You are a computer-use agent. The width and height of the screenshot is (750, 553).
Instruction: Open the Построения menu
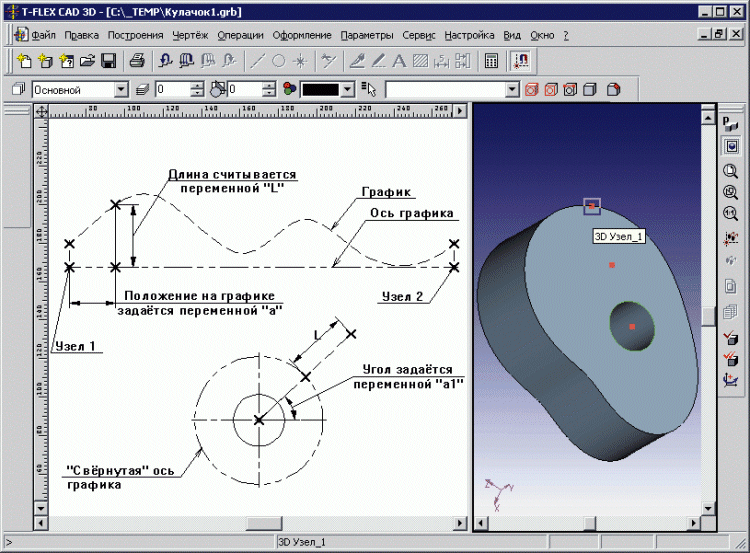click(135, 35)
